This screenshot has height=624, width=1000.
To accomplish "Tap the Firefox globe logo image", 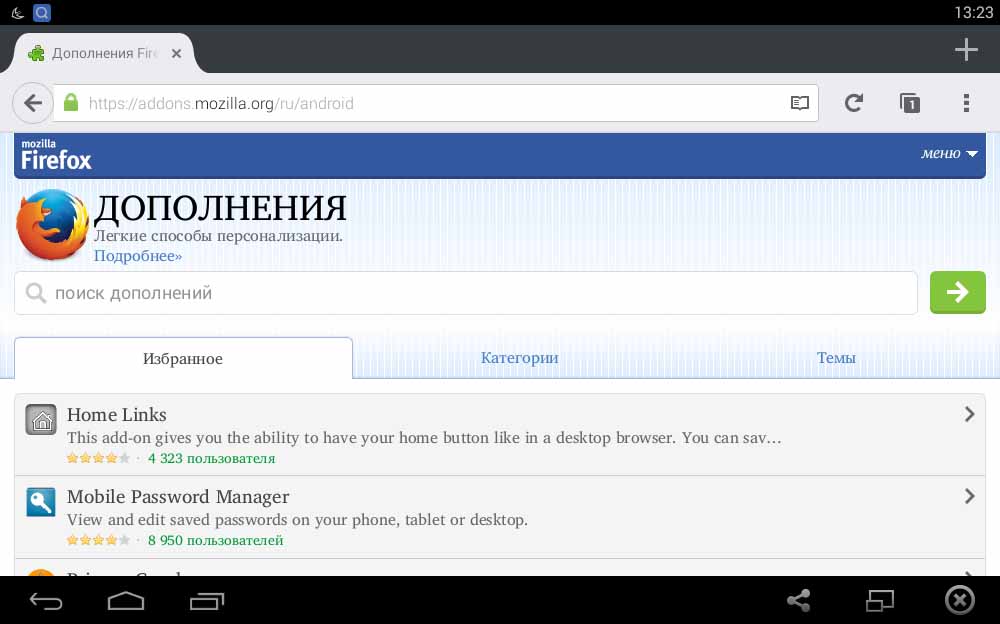I will 52,225.
